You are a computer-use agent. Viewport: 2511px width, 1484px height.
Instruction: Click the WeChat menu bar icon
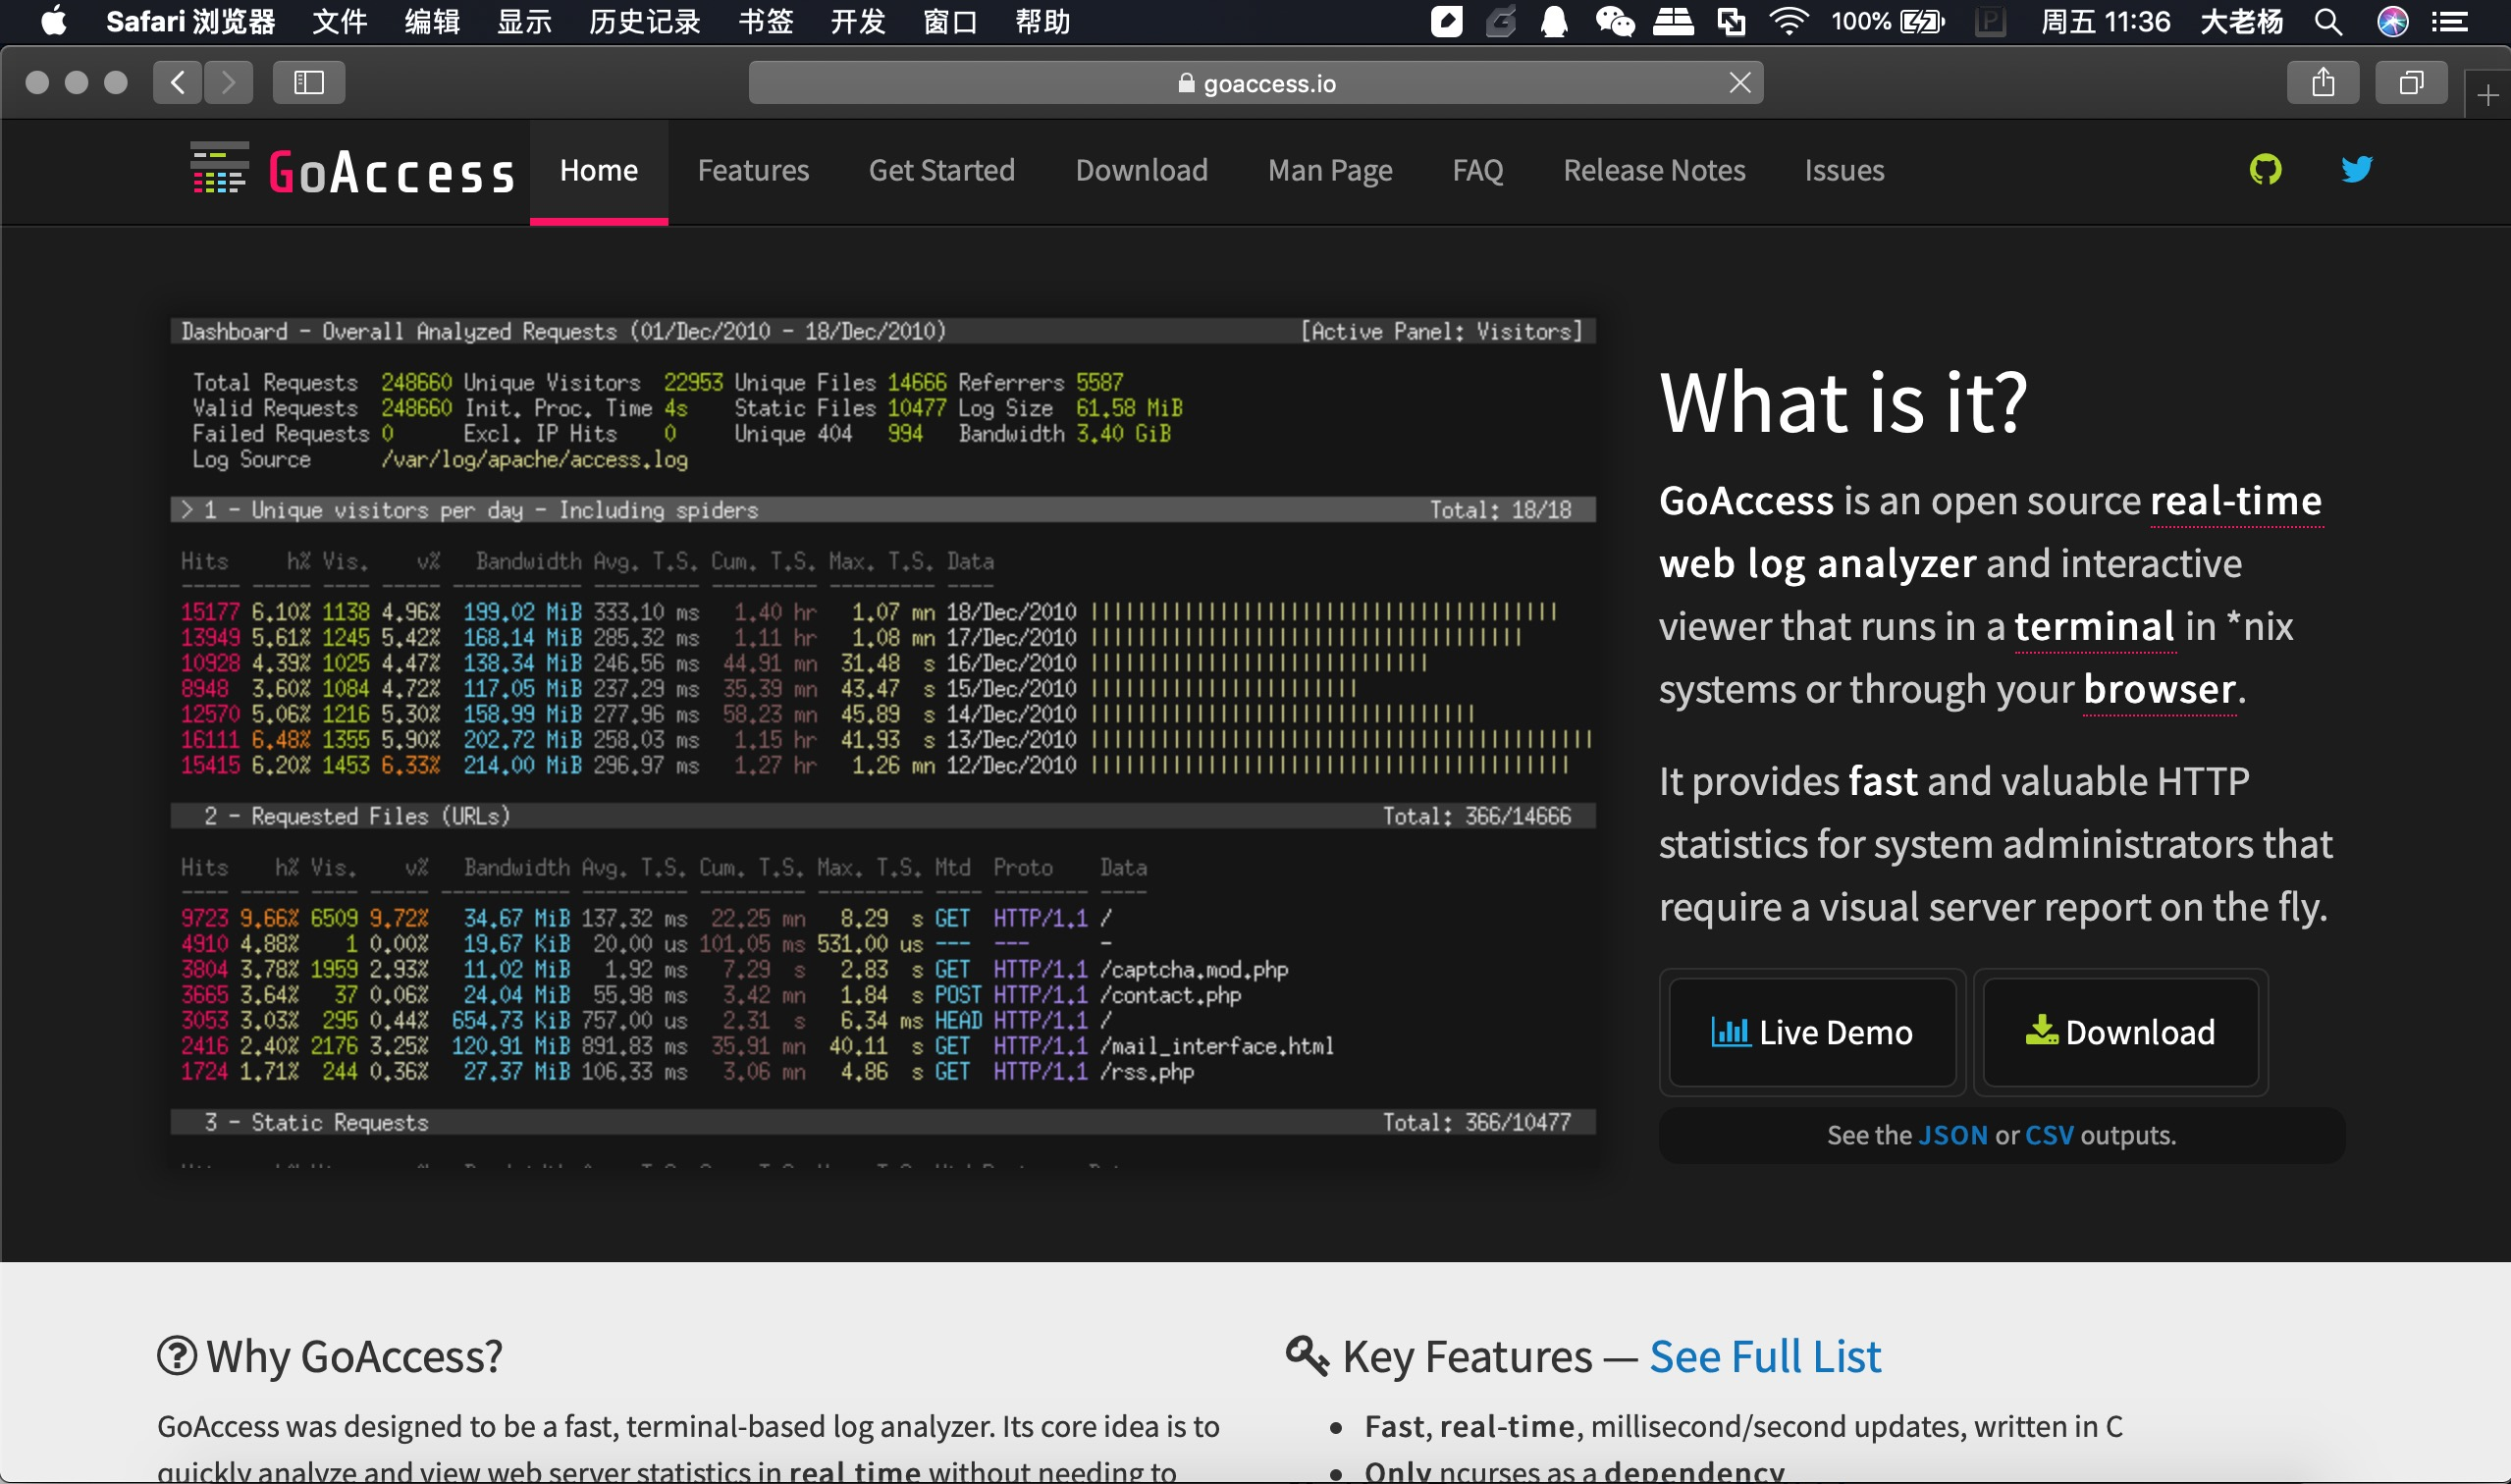coord(1614,22)
